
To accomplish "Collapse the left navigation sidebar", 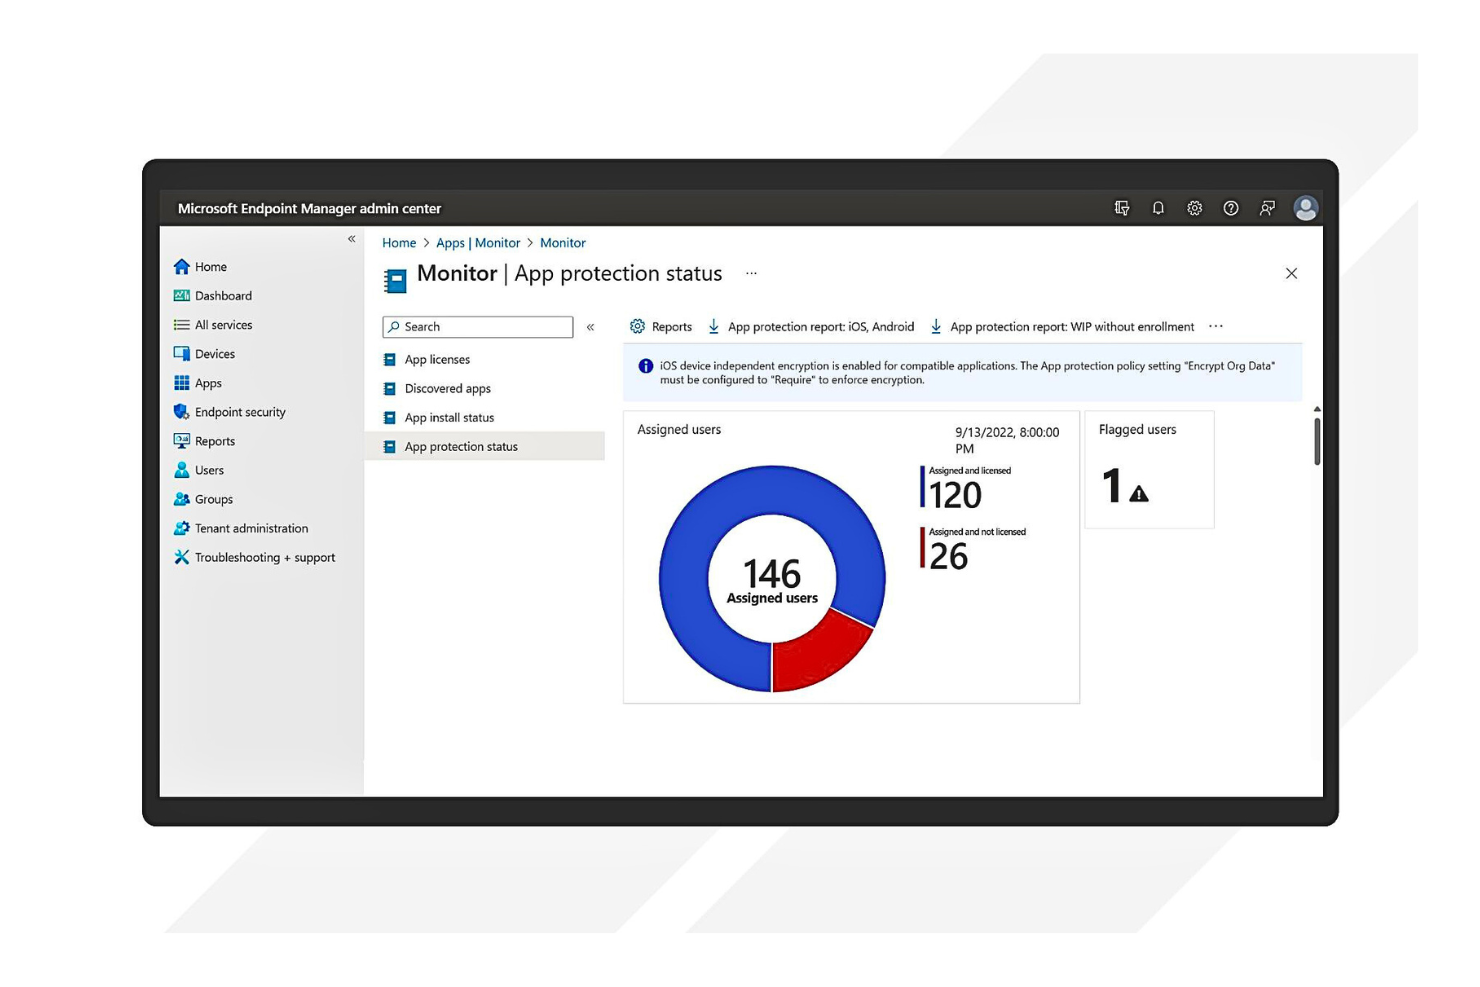I will (351, 239).
